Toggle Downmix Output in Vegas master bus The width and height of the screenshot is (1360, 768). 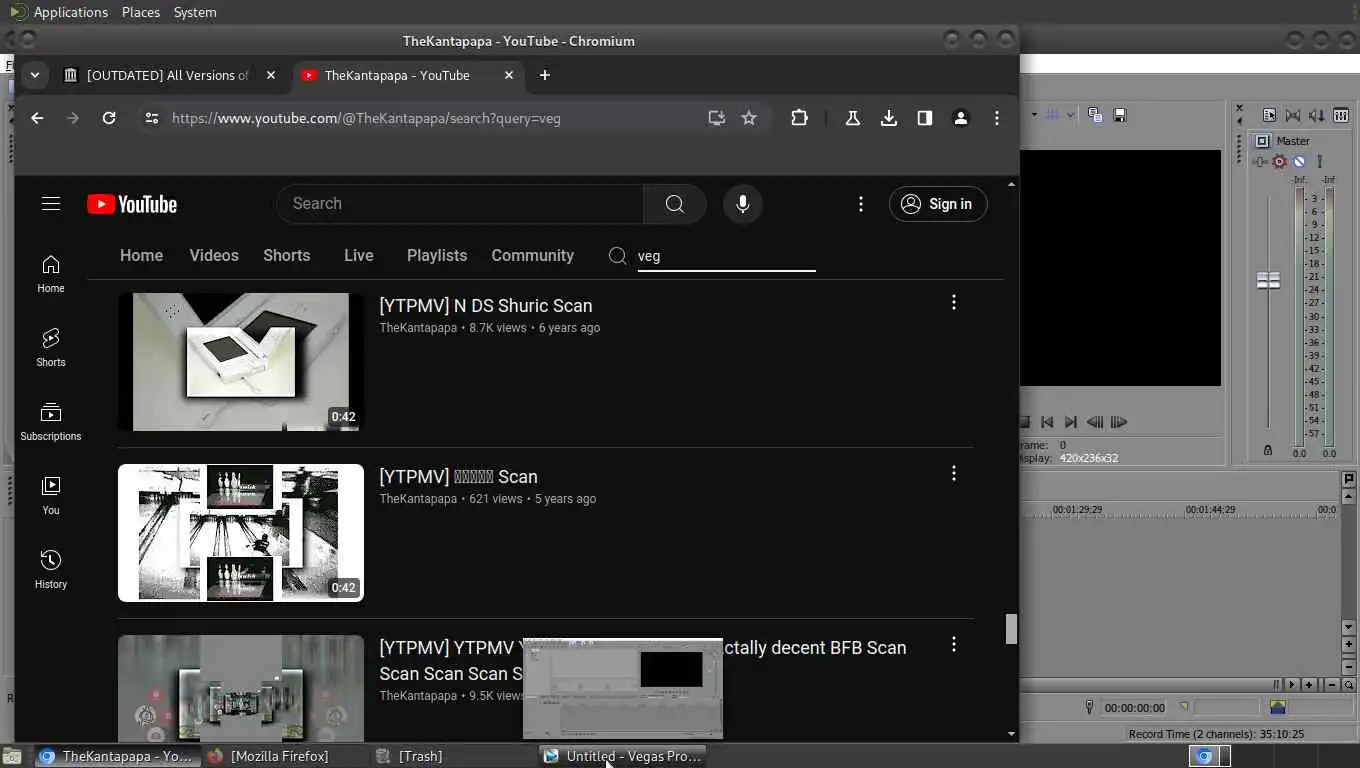tap(1293, 115)
